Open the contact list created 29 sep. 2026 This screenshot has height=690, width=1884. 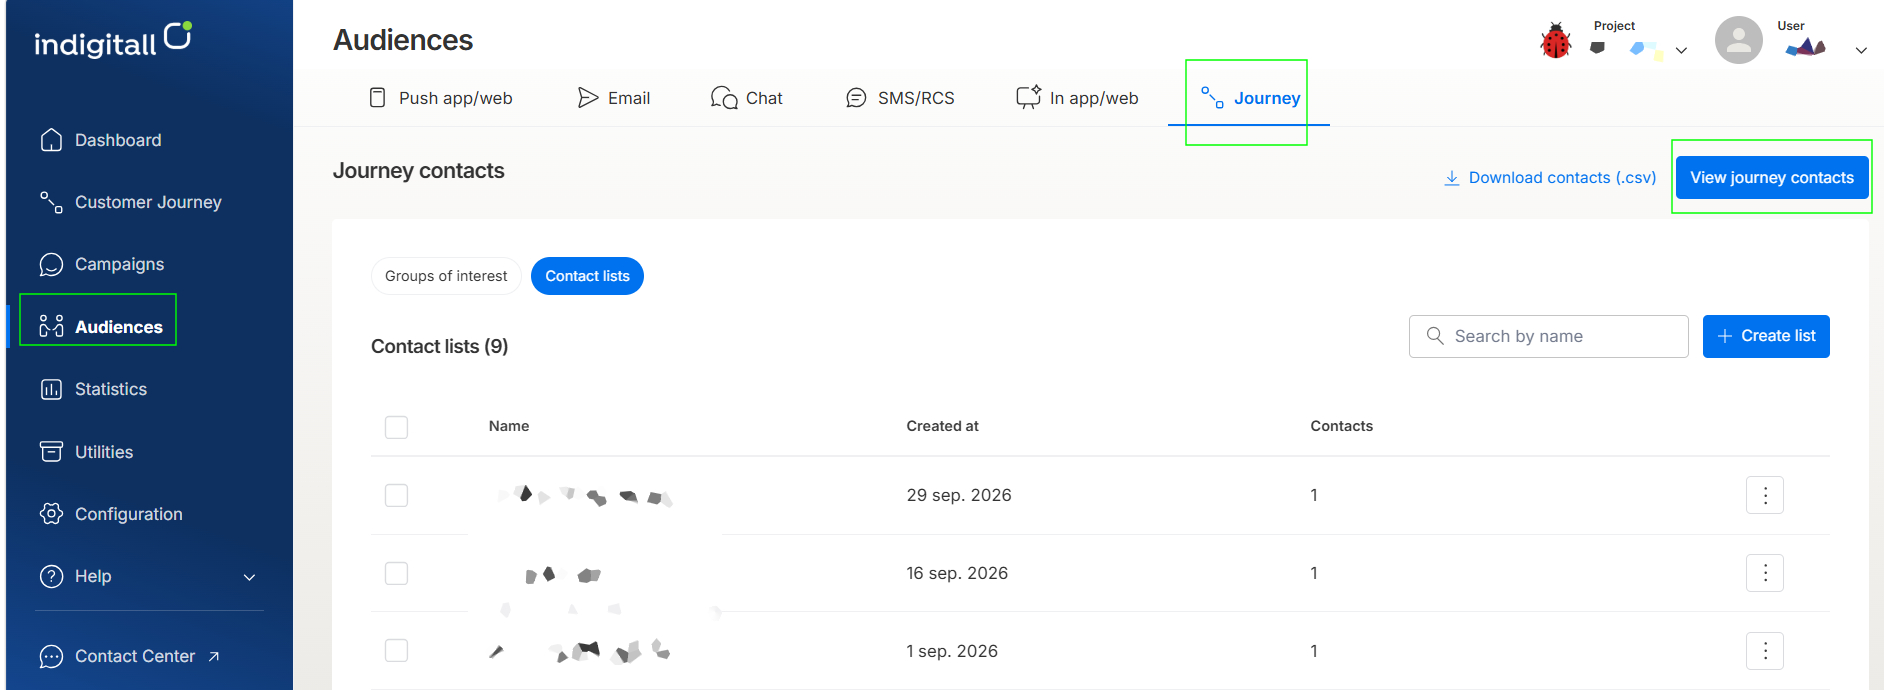(x=585, y=495)
